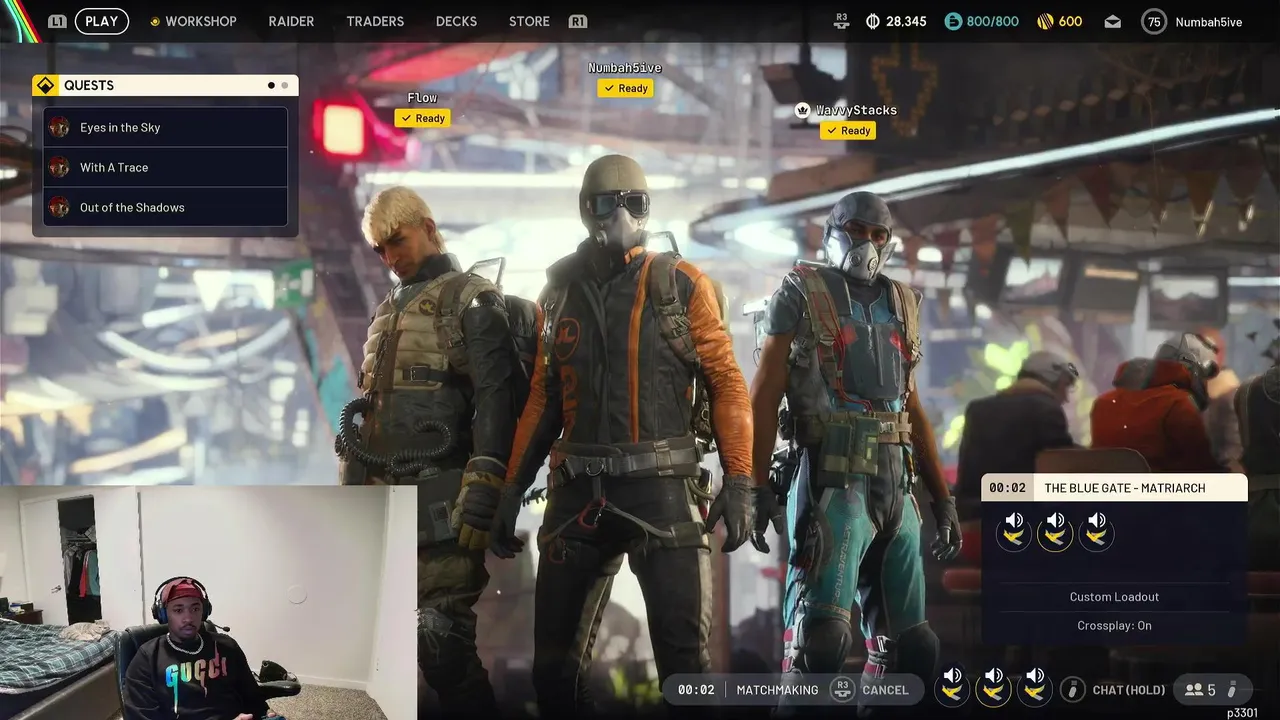The width and height of the screenshot is (1280, 720).
Task: Select the second Quests page dot
Action: (284, 86)
